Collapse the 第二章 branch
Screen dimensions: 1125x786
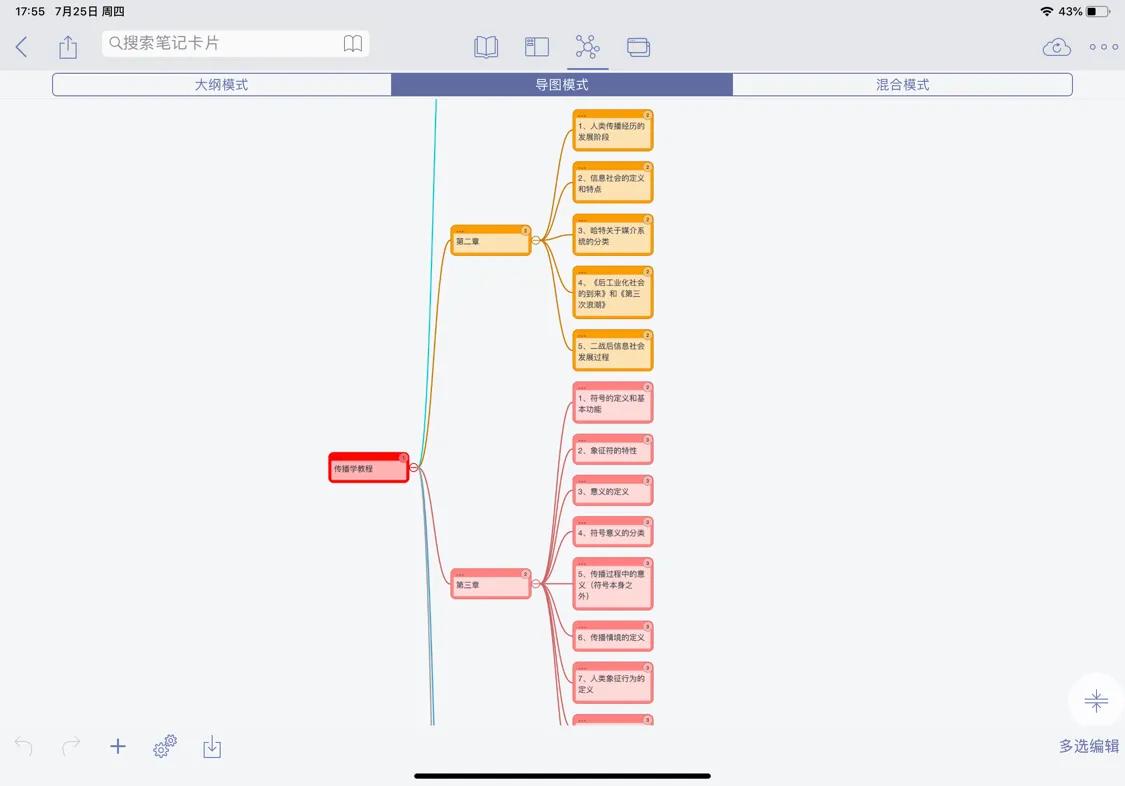coord(537,241)
